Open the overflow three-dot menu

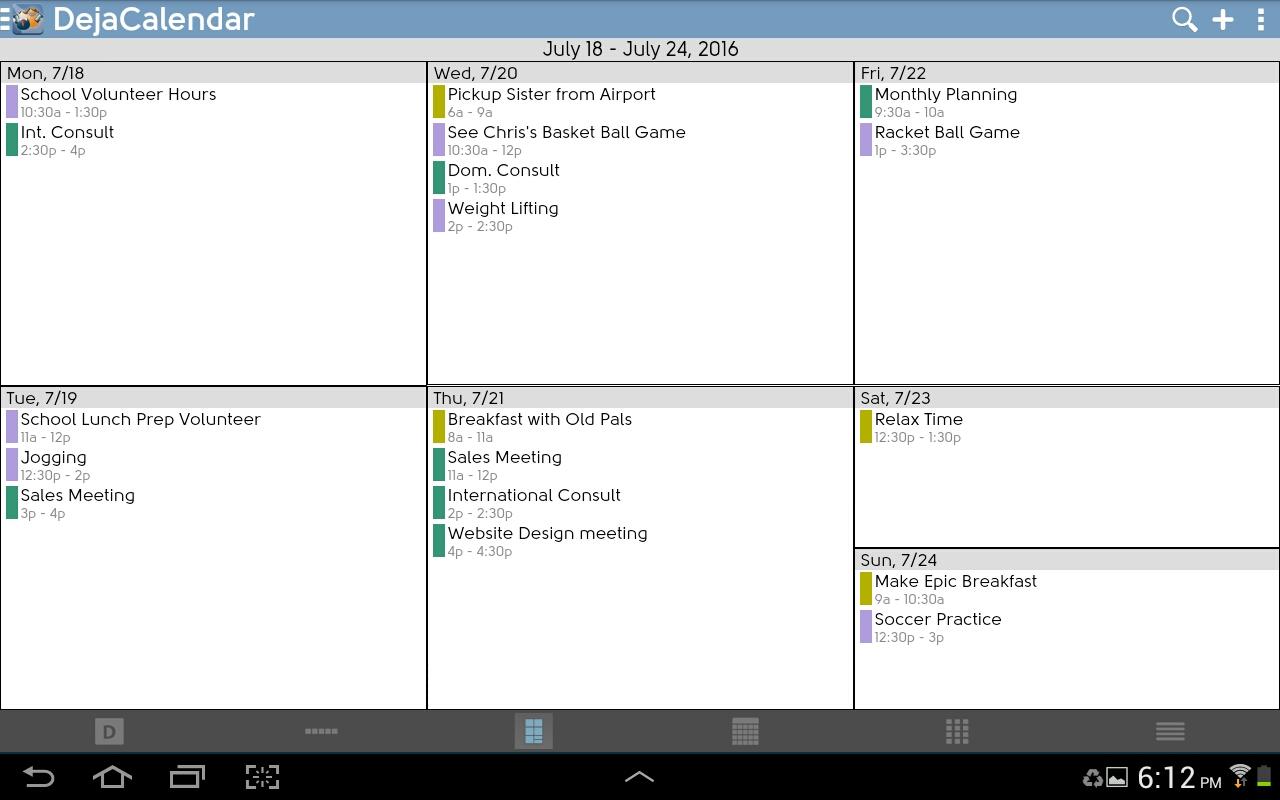point(1261,19)
